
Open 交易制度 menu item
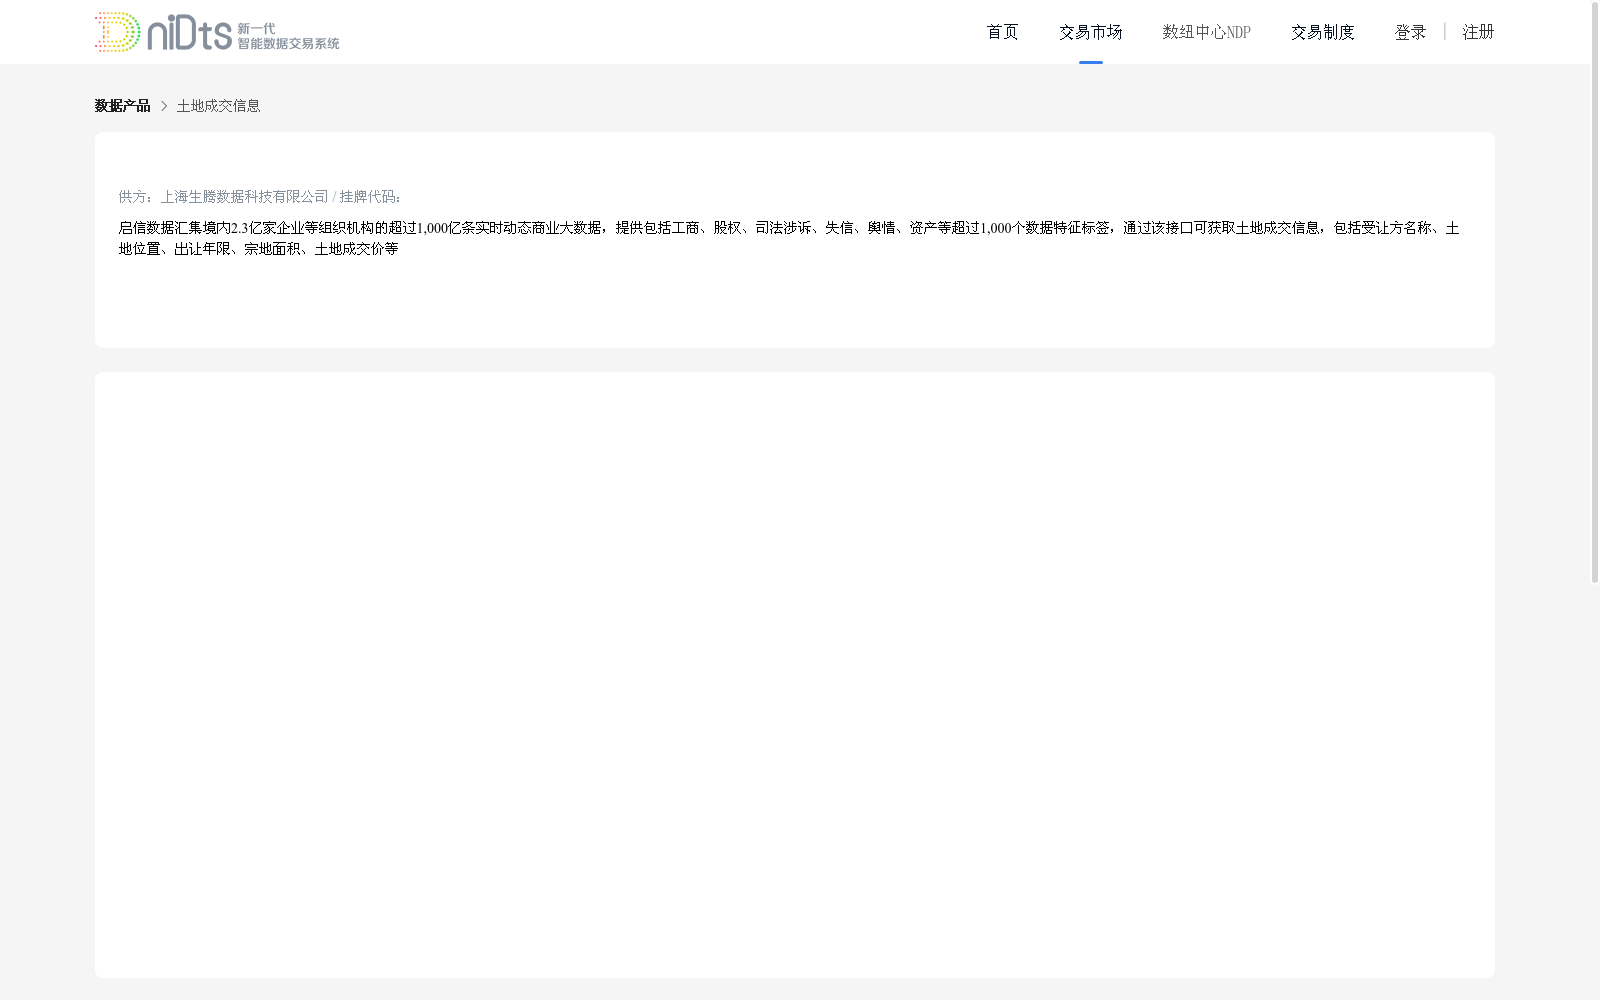[x=1322, y=32]
